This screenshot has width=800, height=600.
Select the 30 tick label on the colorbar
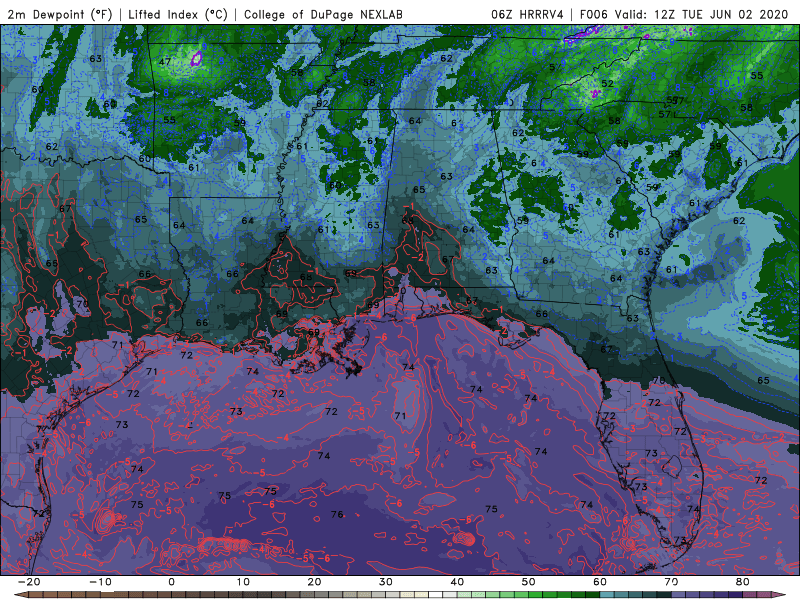(x=386, y=582)
